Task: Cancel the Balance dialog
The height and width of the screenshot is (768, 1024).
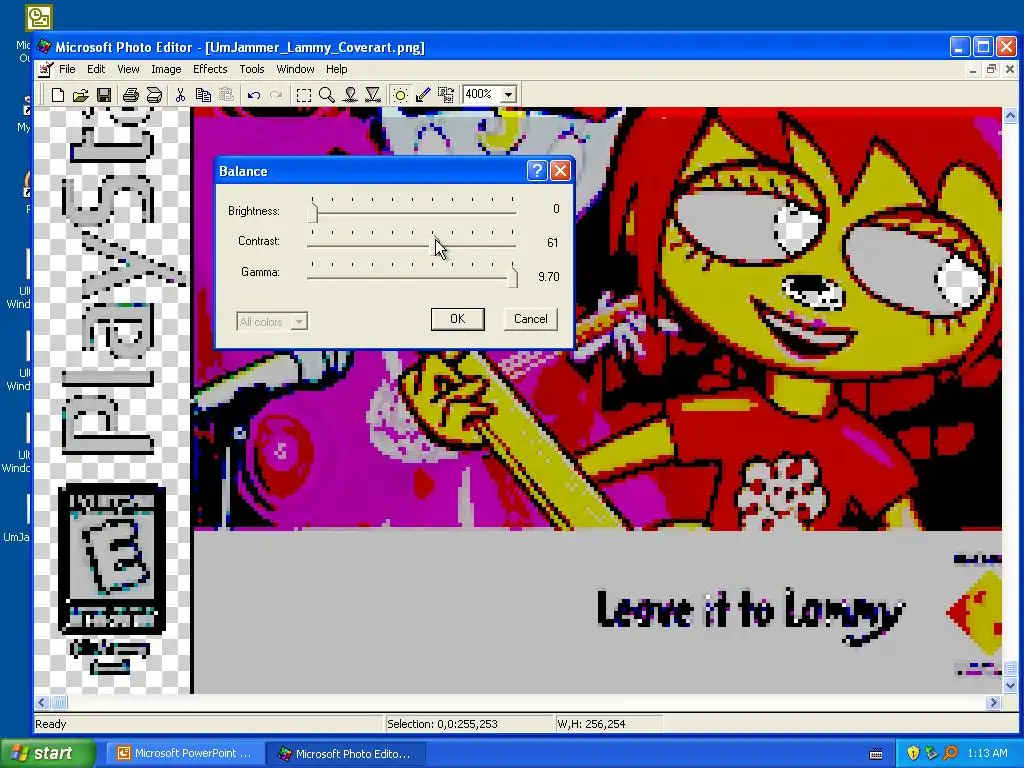Action: (530, 319)
